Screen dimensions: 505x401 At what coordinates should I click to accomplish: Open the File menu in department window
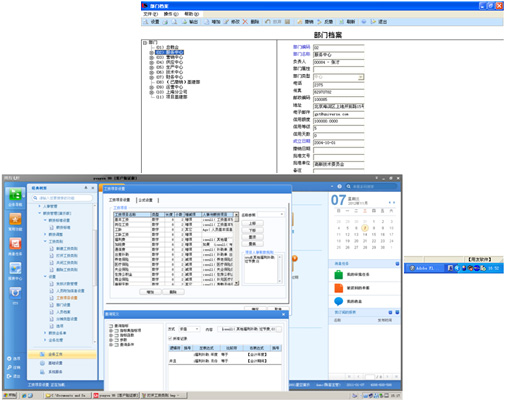coord(150,14)
